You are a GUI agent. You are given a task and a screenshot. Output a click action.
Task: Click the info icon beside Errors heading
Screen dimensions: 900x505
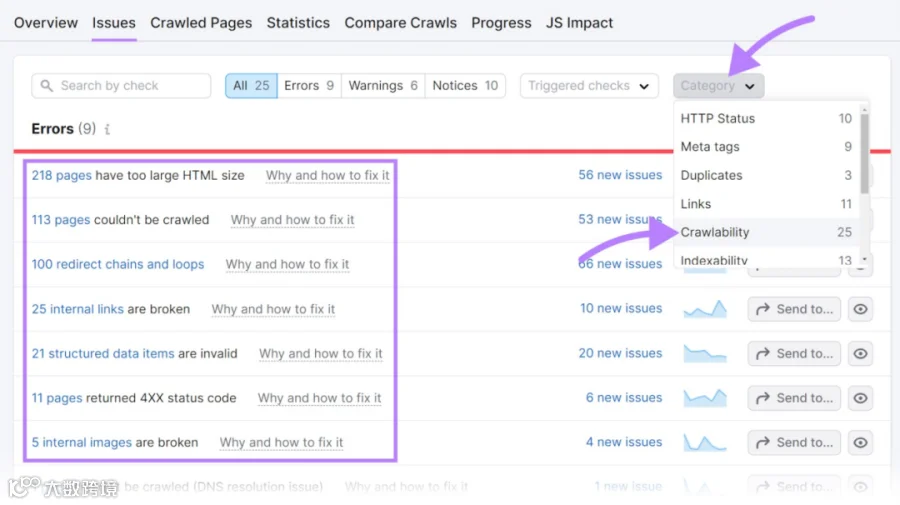(107, 129)
